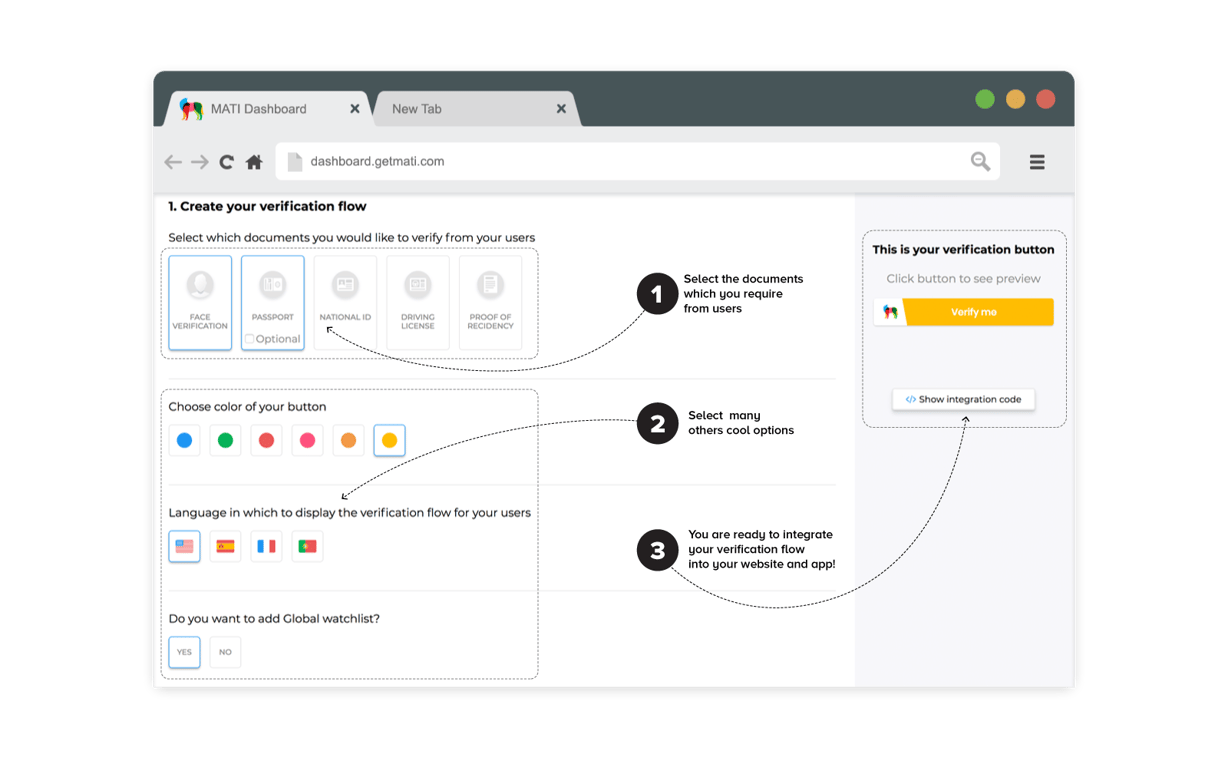Click 'Choose color of your button' text

247,407
